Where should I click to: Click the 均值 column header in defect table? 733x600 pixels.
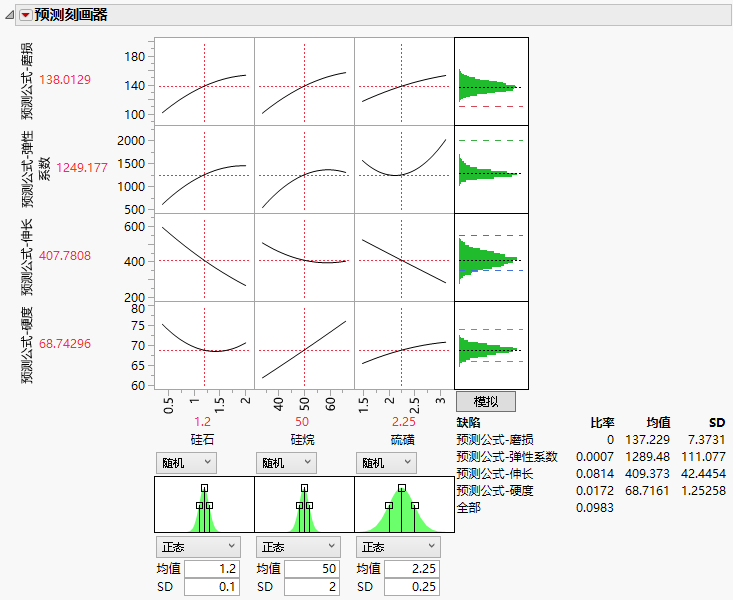(x=658, y=423)
